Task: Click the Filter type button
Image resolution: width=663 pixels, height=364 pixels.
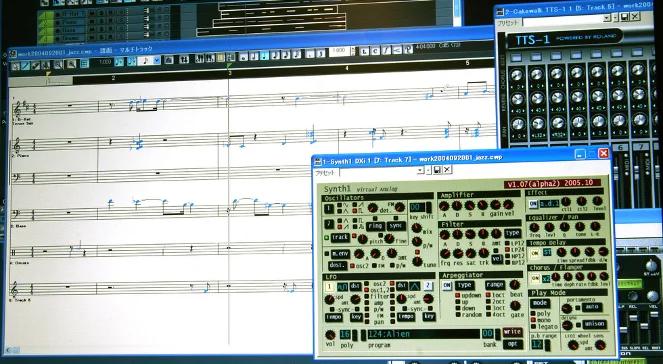Action: pyautogui.click(x=512, y=233)
